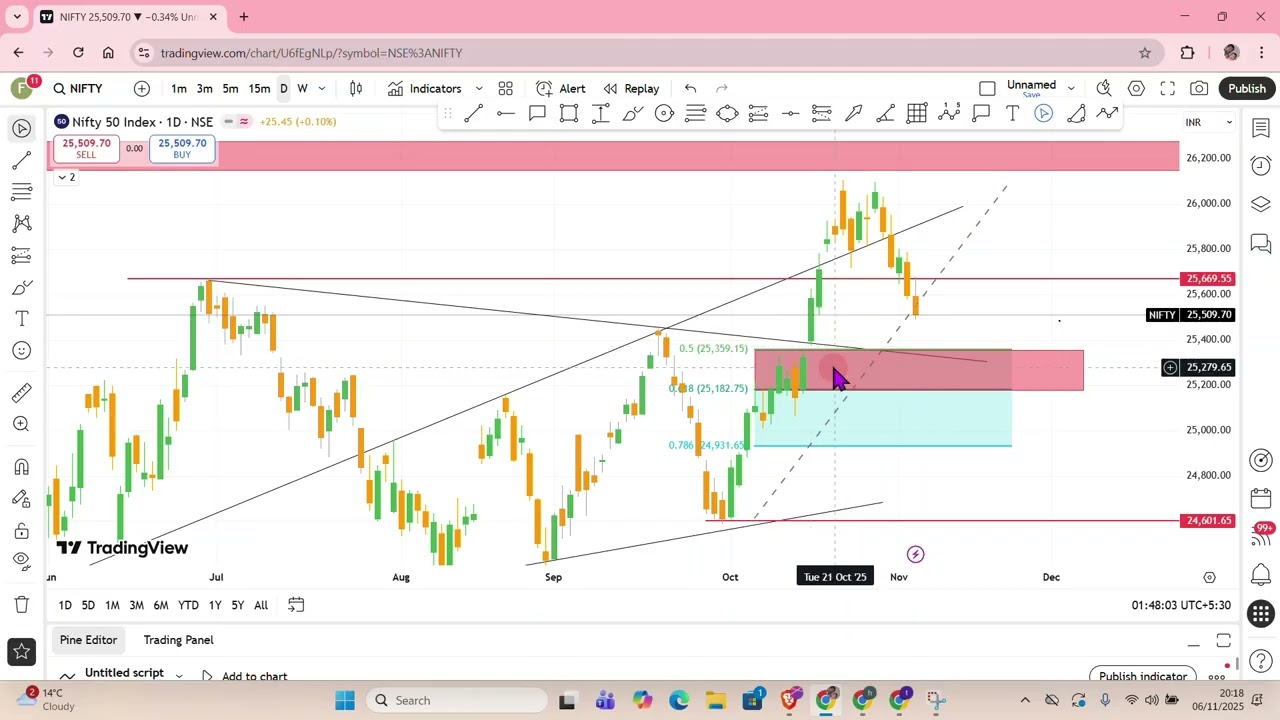Select the brush drawing tool
This screenshot has width=1280, height=720.
[632, 114]
